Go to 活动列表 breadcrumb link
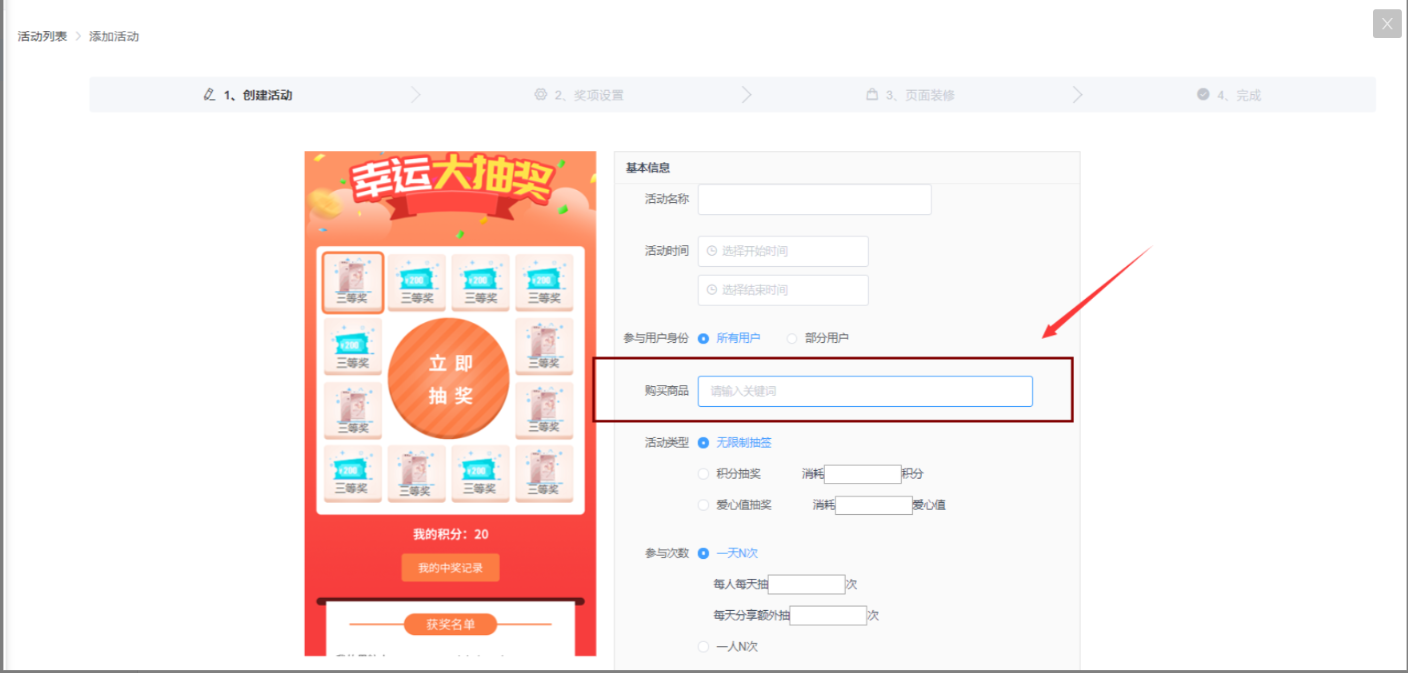This screenshot has height=673, width=1408. (42, 36)
